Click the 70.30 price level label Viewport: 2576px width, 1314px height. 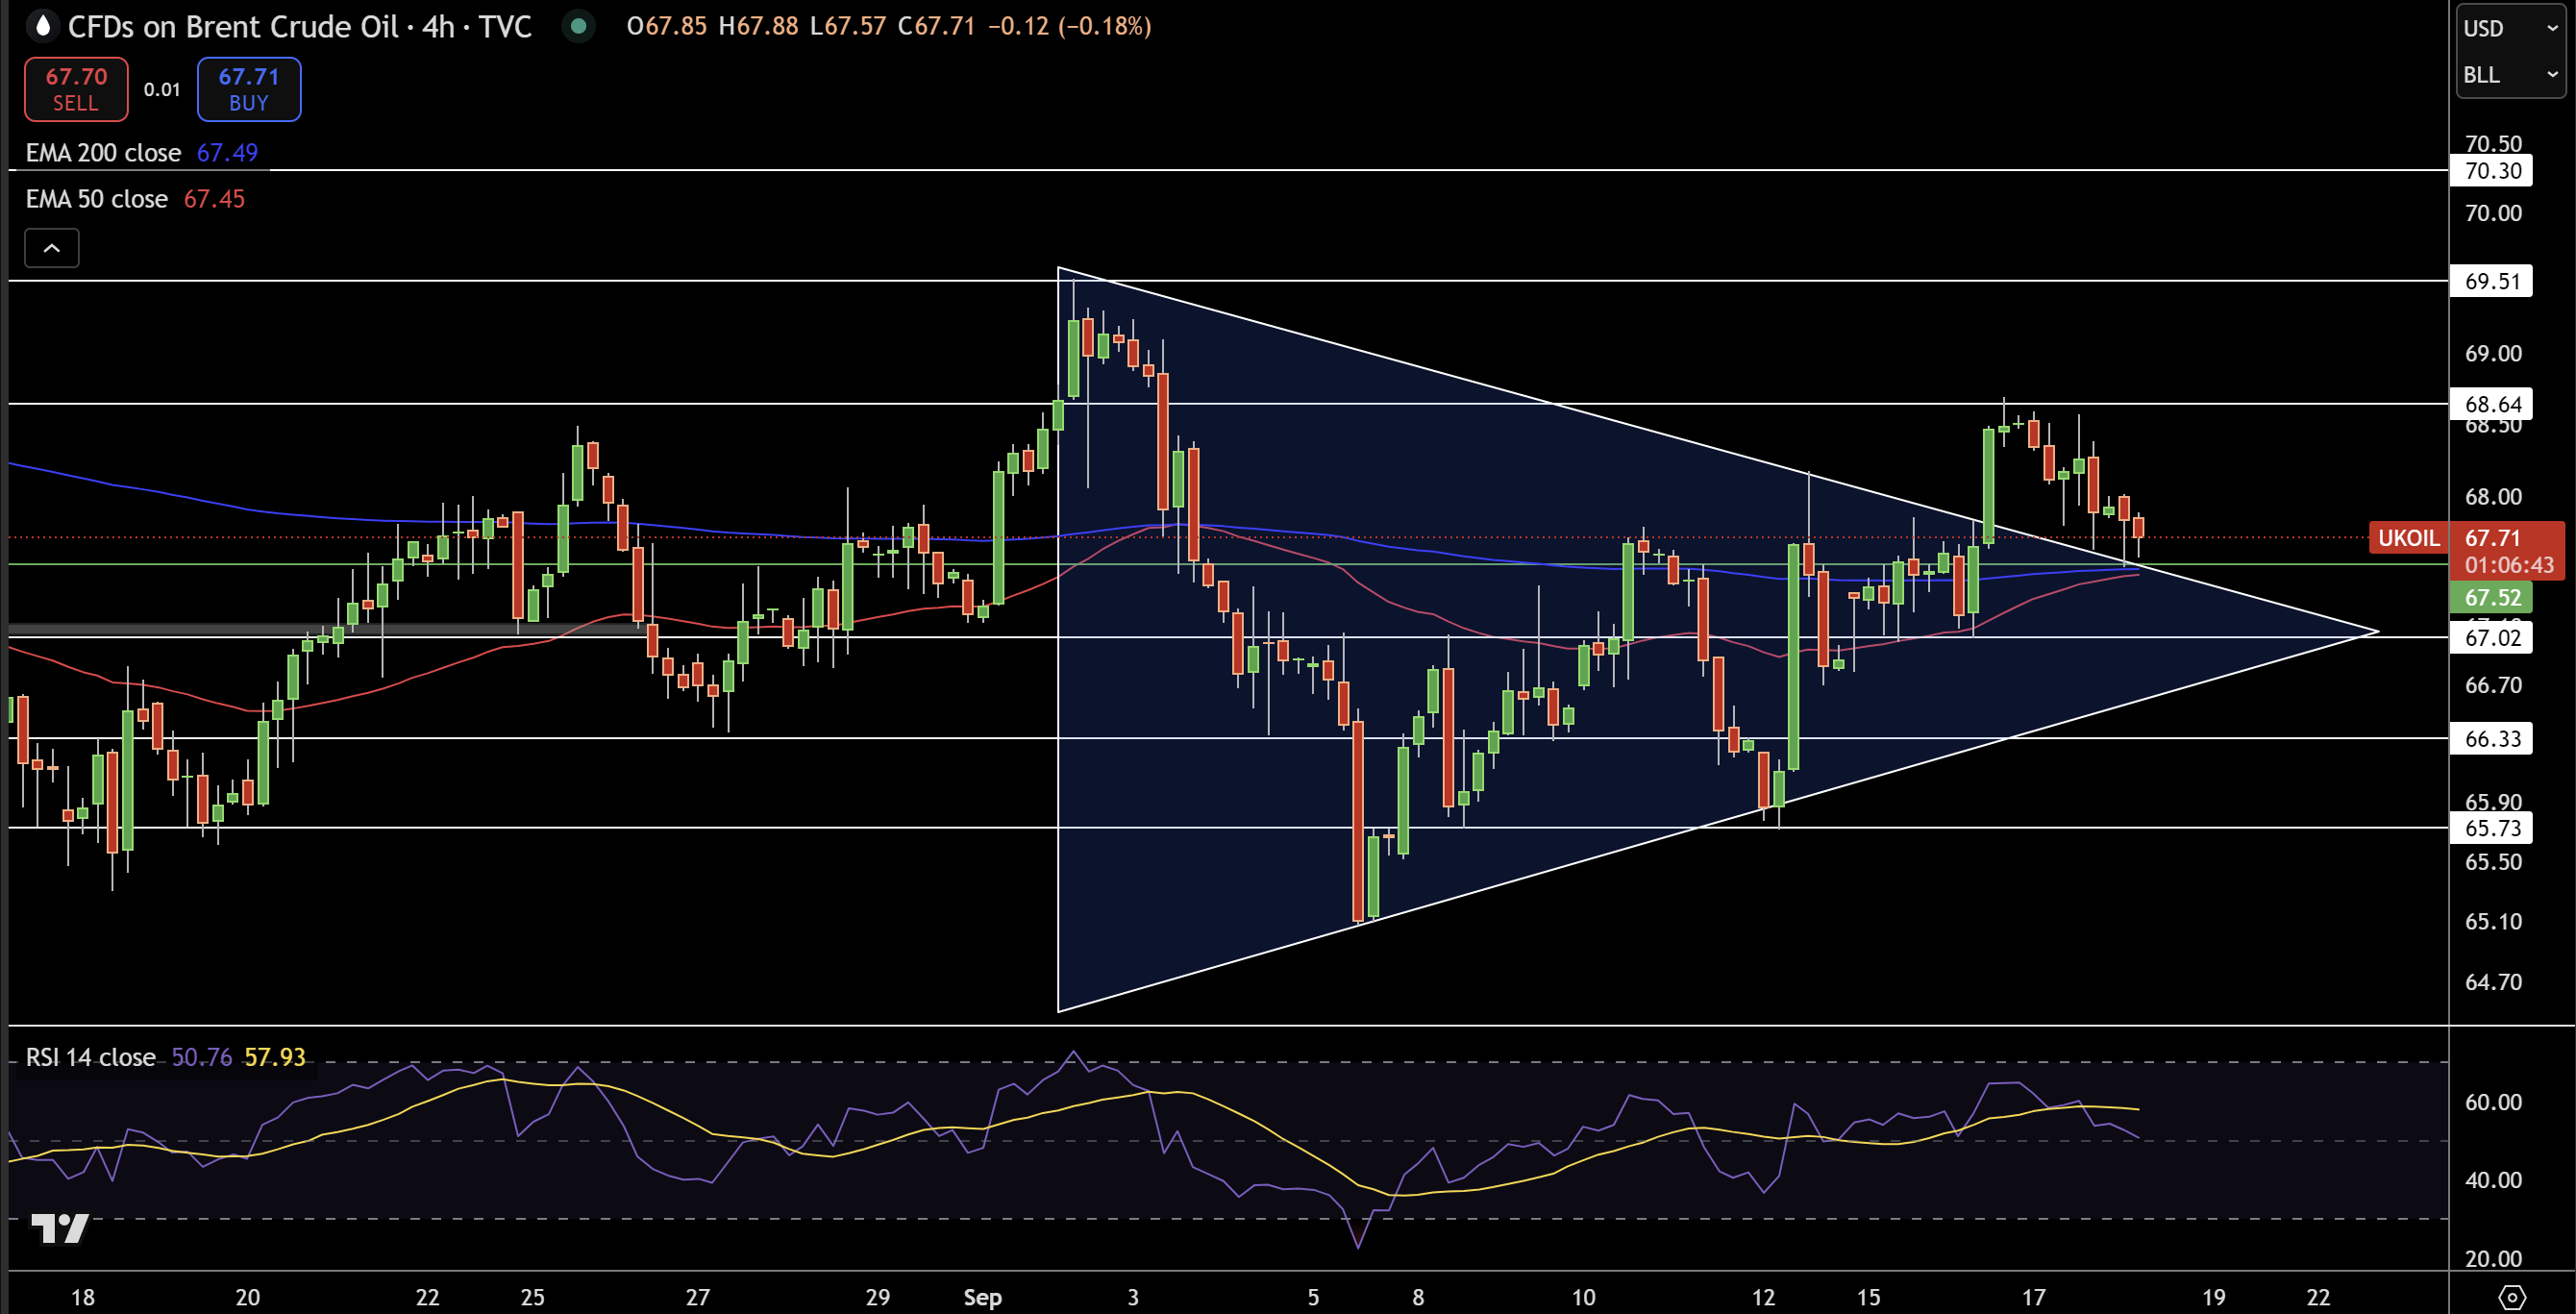pyautogui.click(x=2492, y=171)
